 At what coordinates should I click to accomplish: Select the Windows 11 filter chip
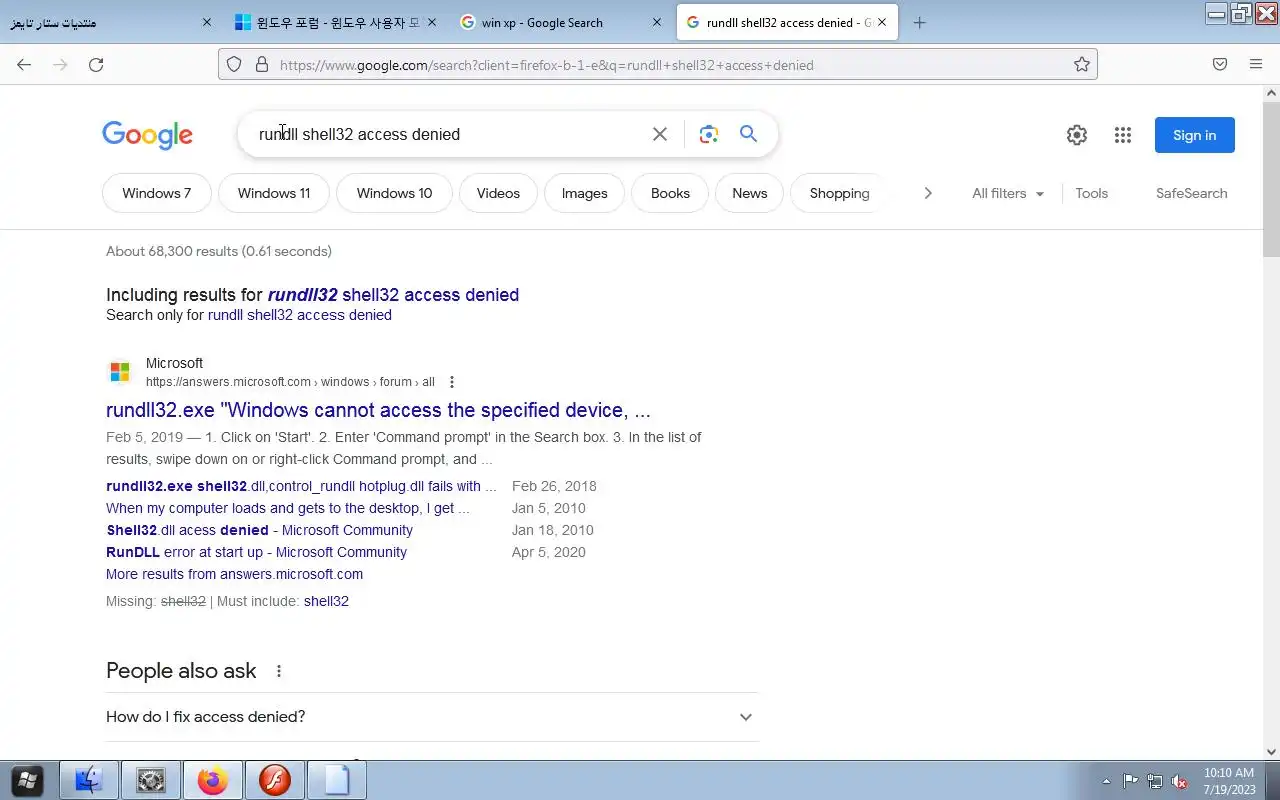pyautogui.click(x=274, y=193)
